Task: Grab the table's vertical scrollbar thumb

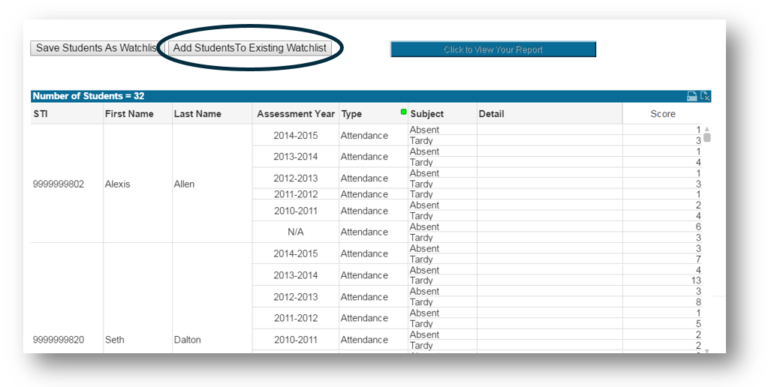Action: click(x=707, y=138)
